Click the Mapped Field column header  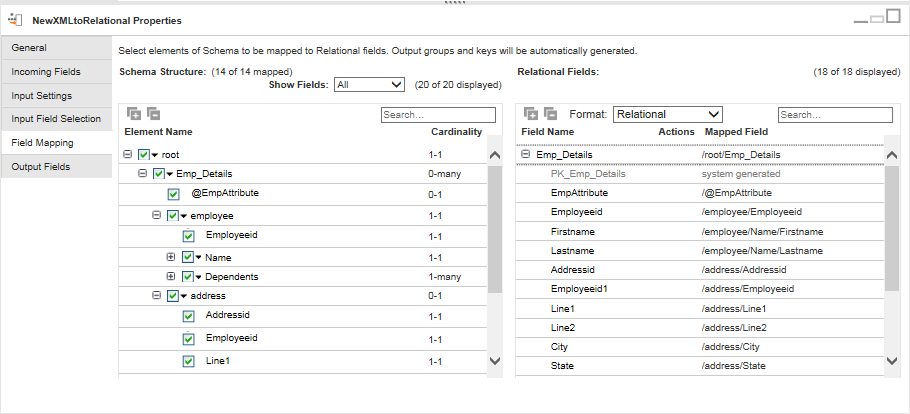click(x=736, y=132)
